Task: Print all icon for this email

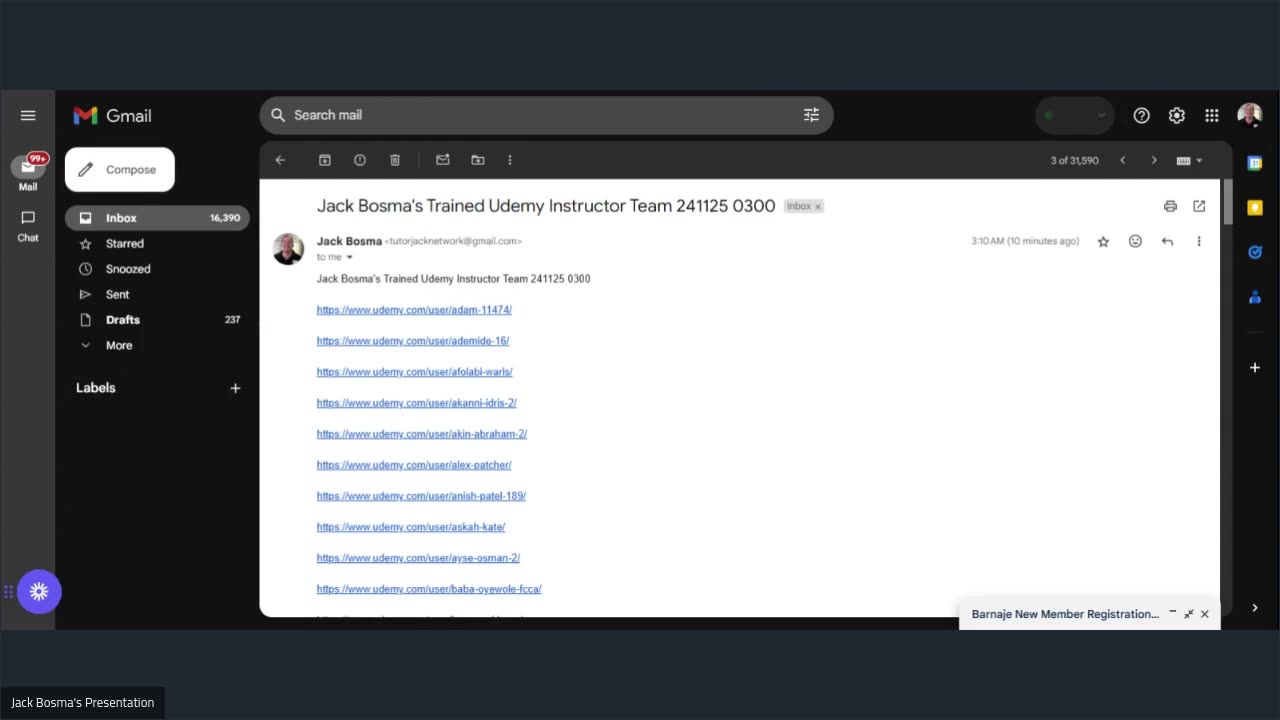Action: click(x=1170, y=206)
